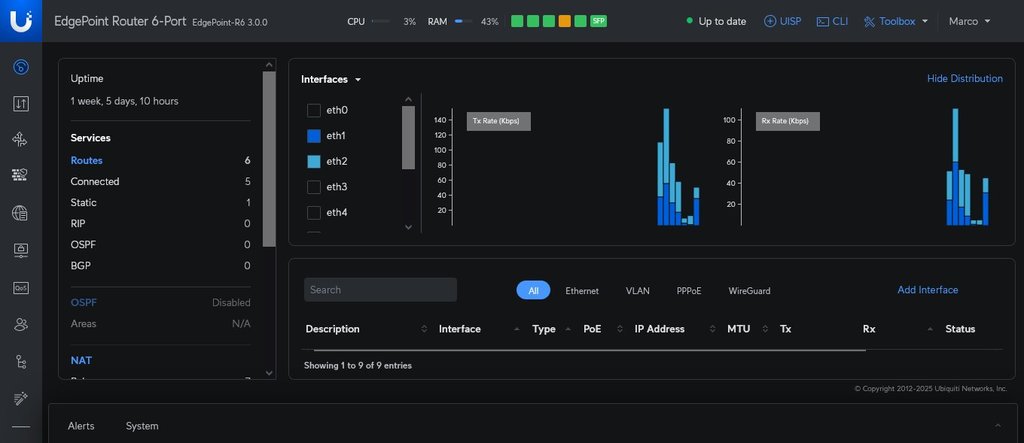Open the Routing sidebar icon
The height and width of the screenshot is (443, 1024).
pyautogui.click(x=20, y=140)
